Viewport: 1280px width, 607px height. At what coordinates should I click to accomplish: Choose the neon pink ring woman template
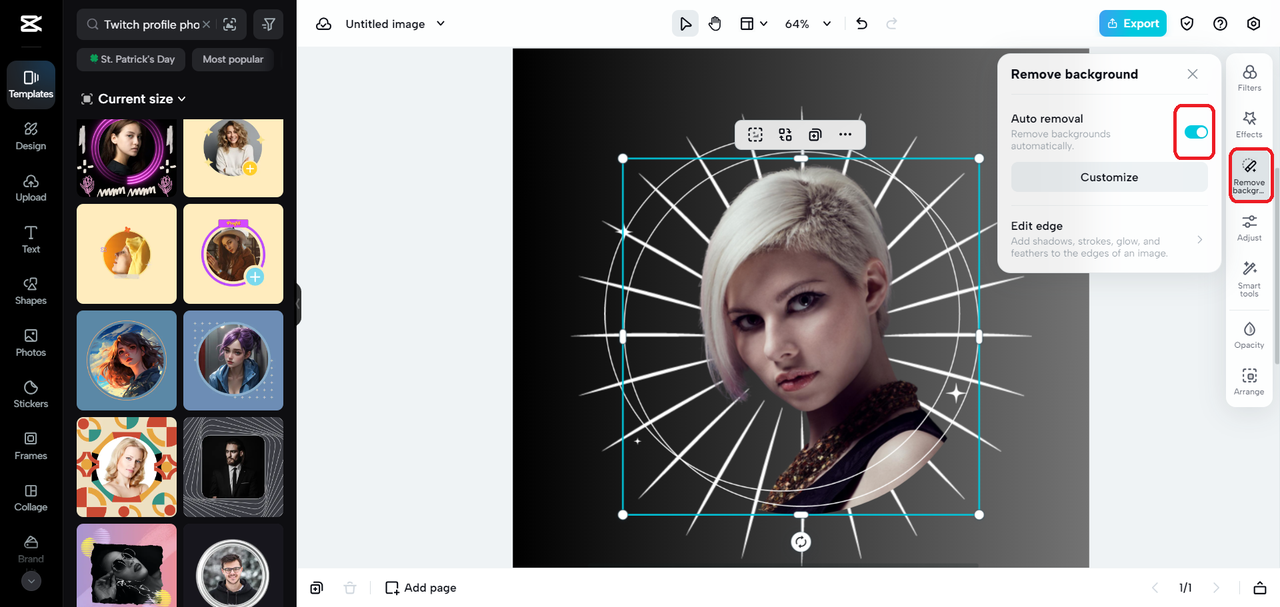[x=127, y=158]
